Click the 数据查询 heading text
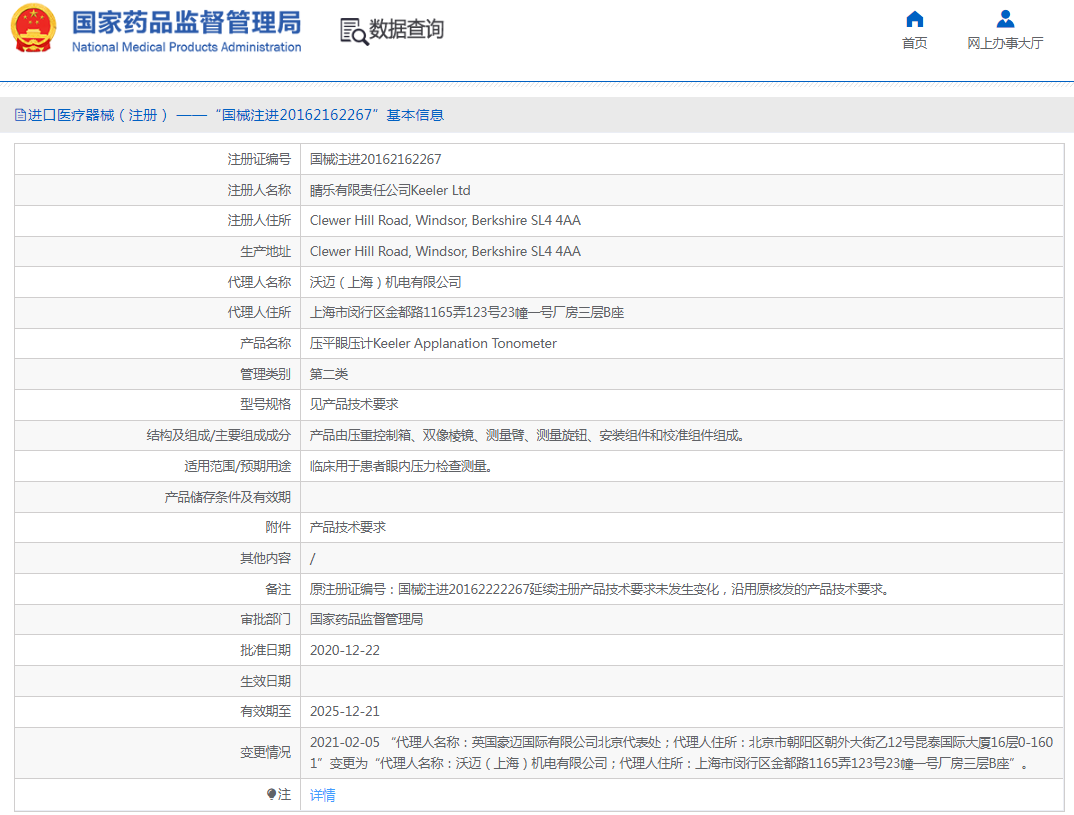Image resolution: width=1074 pixels, height=815 pixels. [407, 29]
